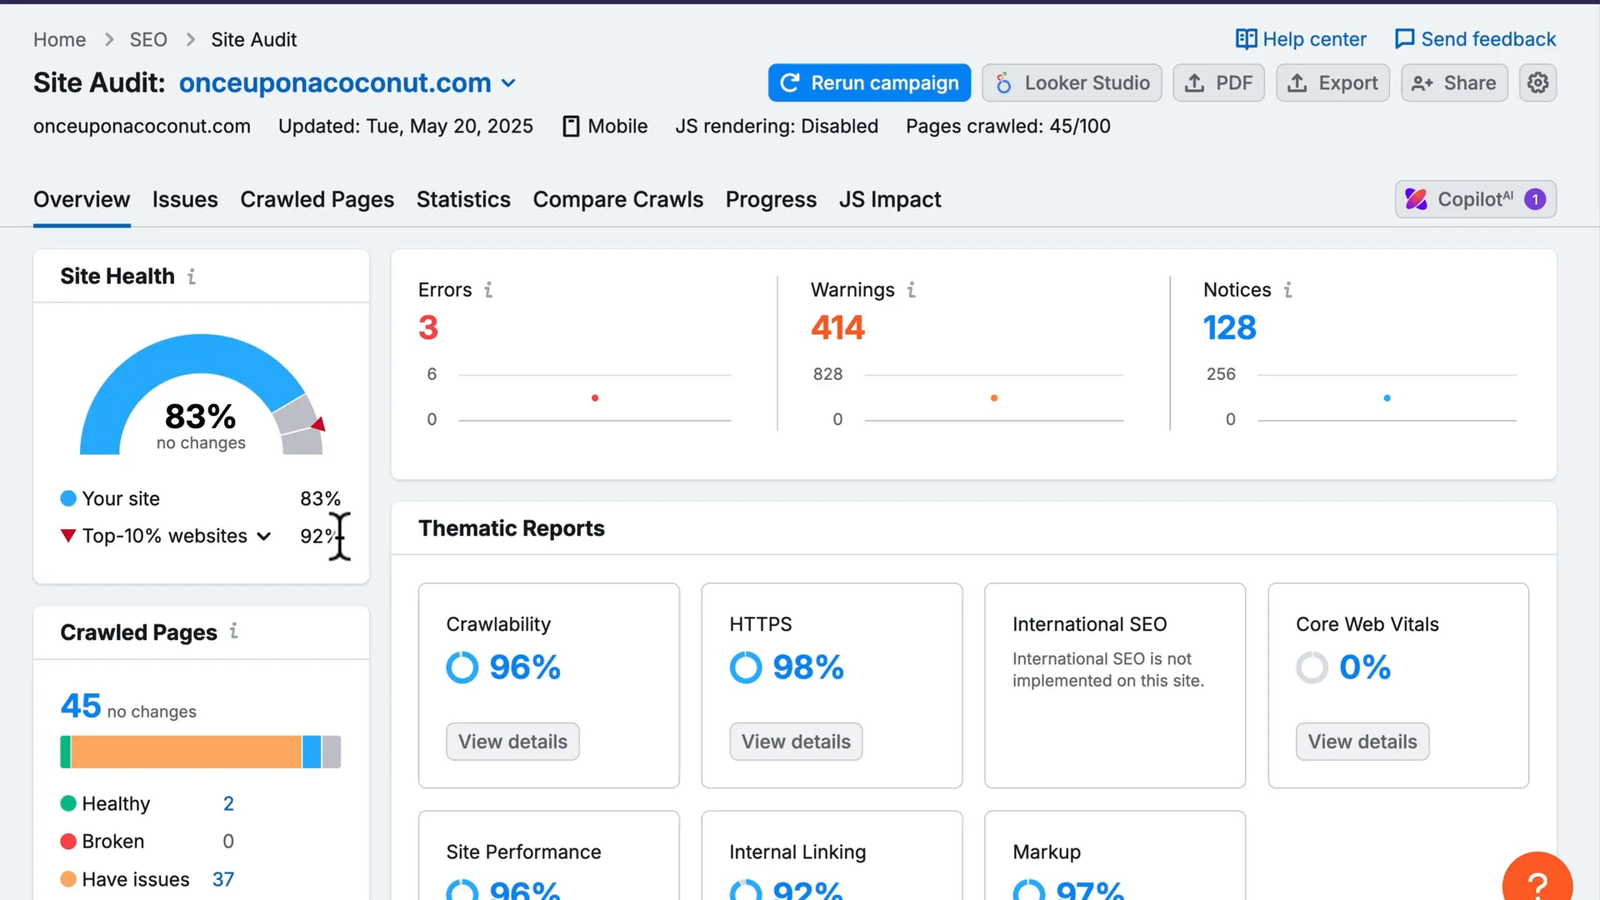This screenshot has height=900, width=1600.
Task: Click the orange segment of crawled pages bar
Action: 186,752
